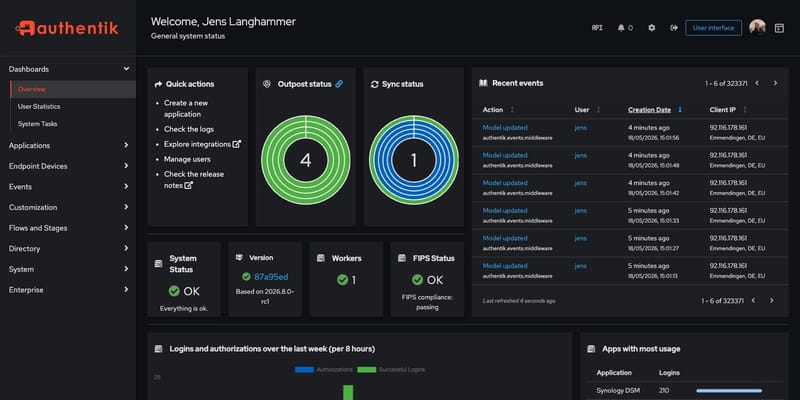Go to previous events page, bottom
Screen dimensions: 800x400
click(753, 301)
